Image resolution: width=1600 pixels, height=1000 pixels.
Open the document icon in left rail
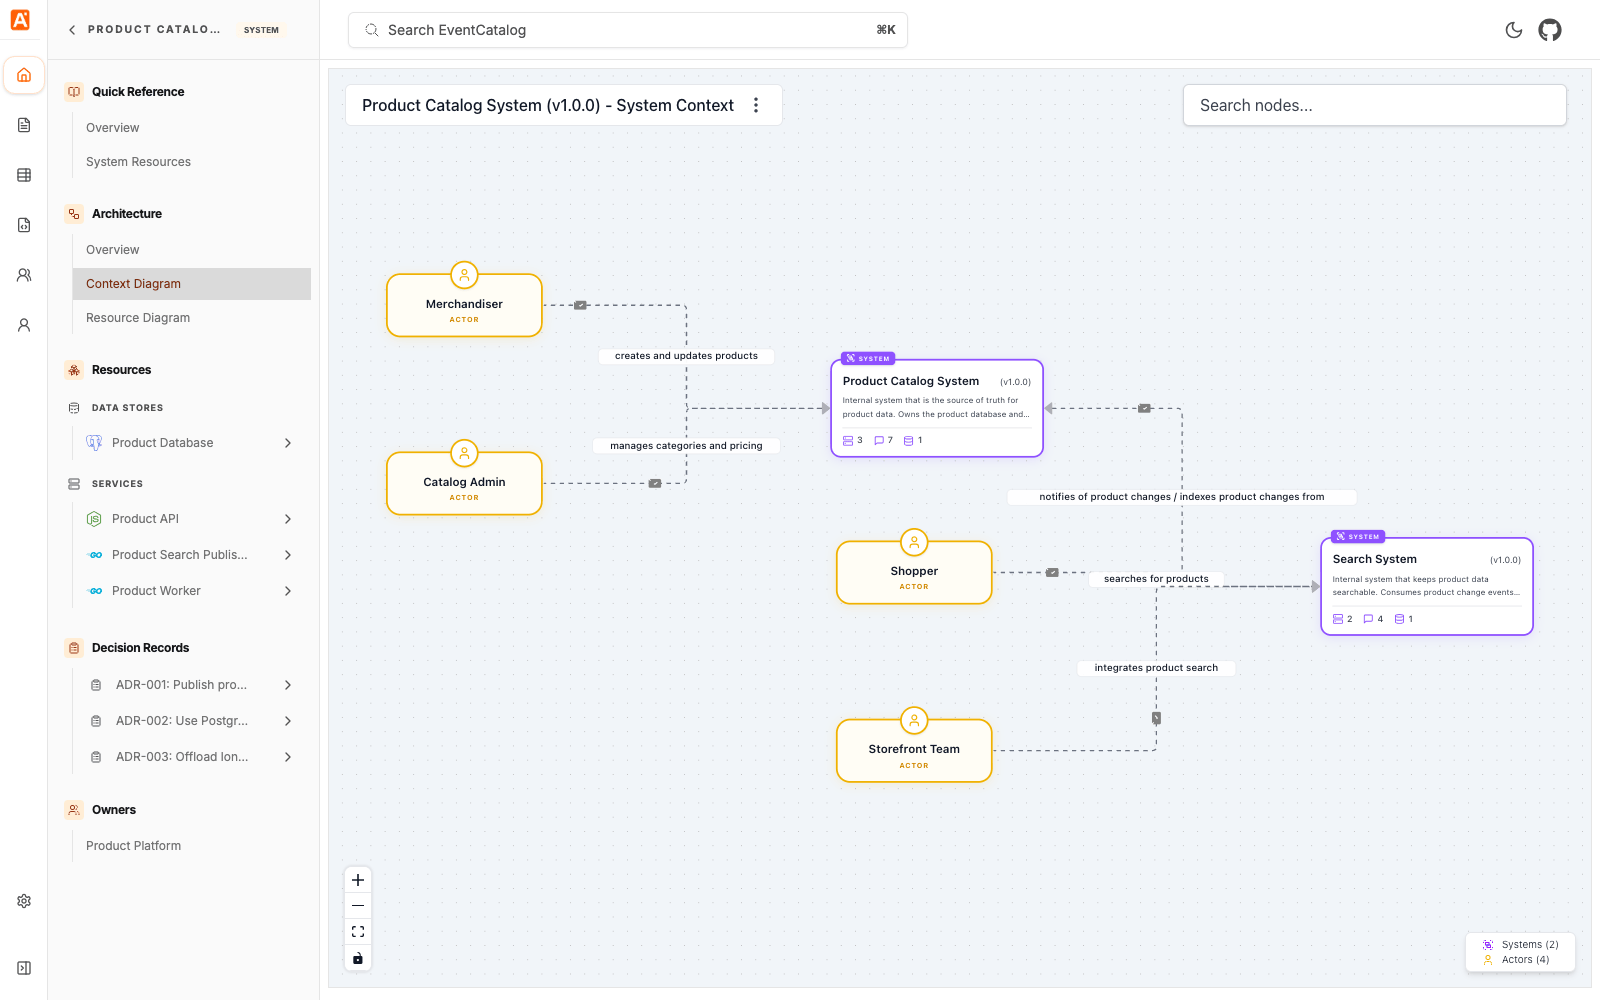[24, 125]
